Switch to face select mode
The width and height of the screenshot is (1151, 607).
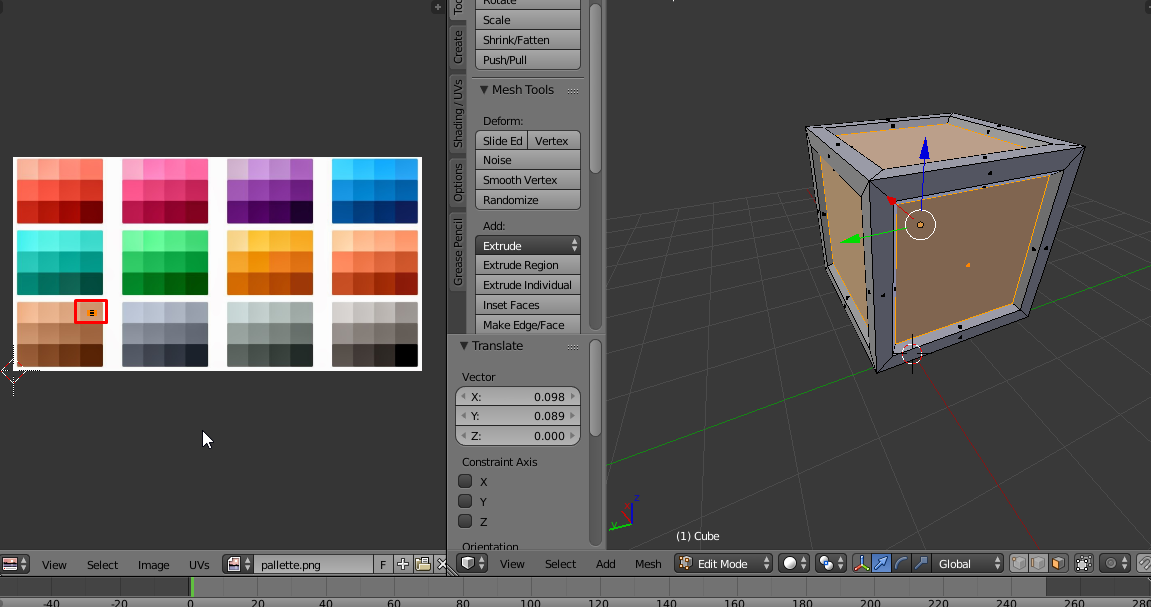[x=1058, y=563]
